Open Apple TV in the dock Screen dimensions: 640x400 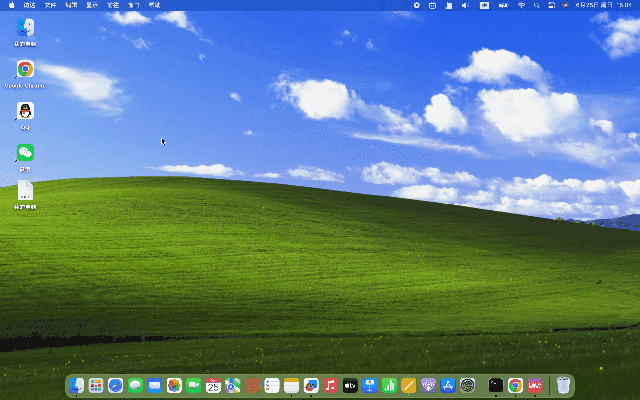click(x=350, y=385)
